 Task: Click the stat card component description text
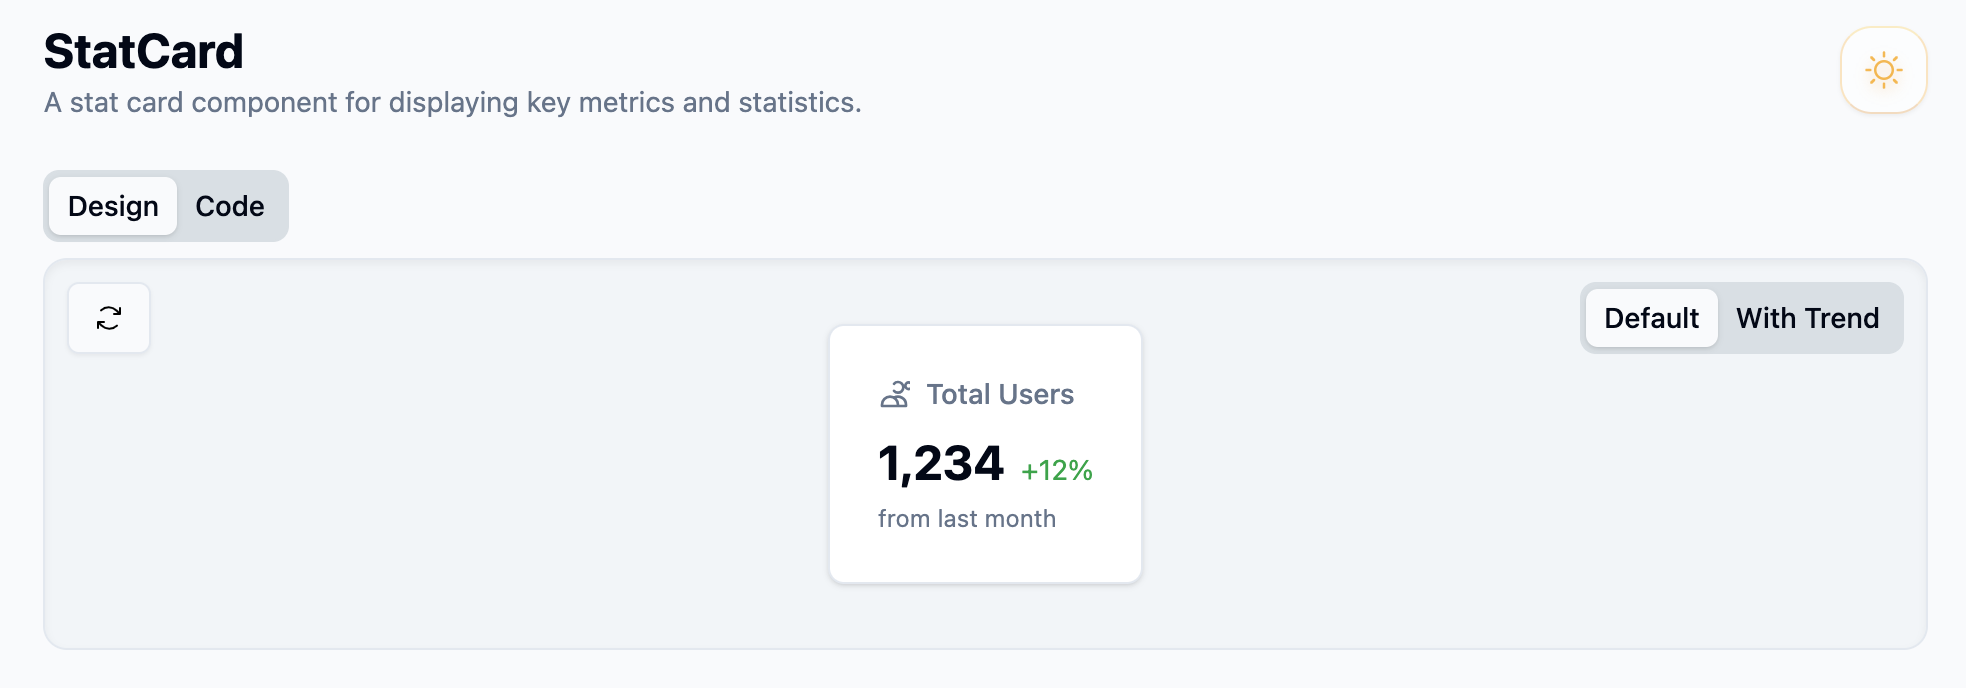tap(453, 103)
